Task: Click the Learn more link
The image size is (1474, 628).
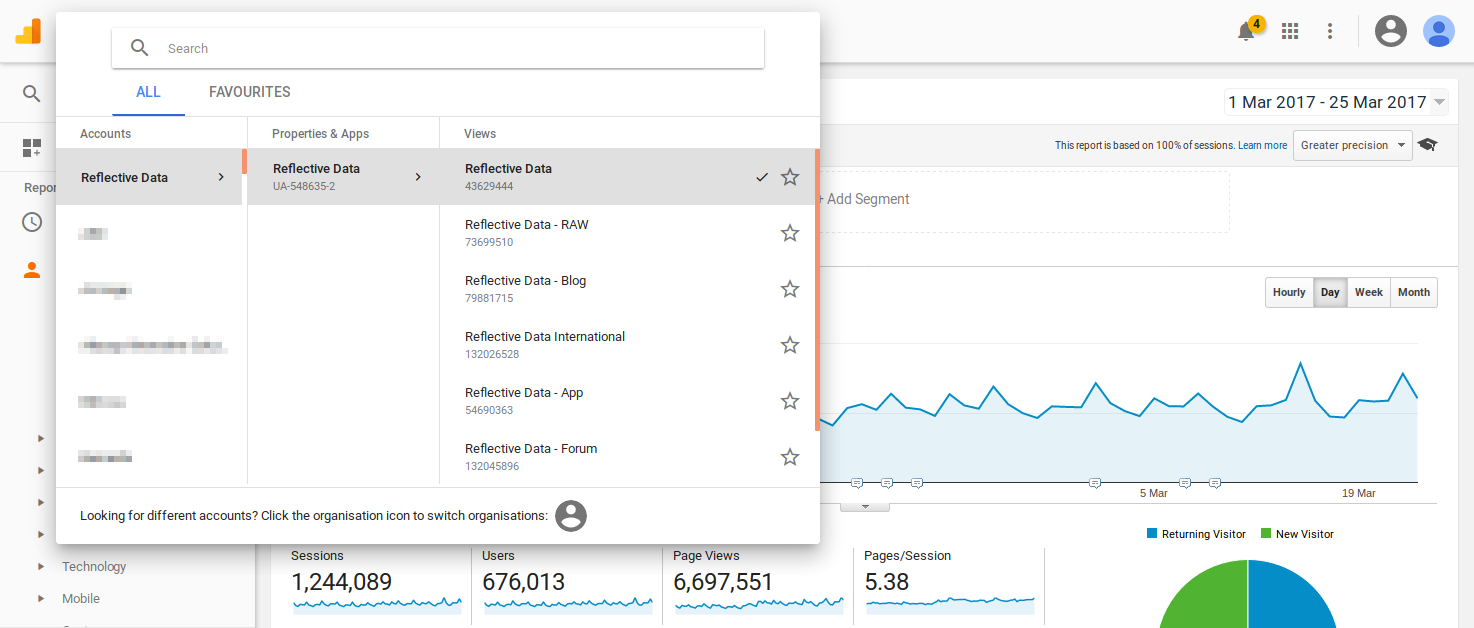Action: pyautogui.click(x=1262, y=146)
